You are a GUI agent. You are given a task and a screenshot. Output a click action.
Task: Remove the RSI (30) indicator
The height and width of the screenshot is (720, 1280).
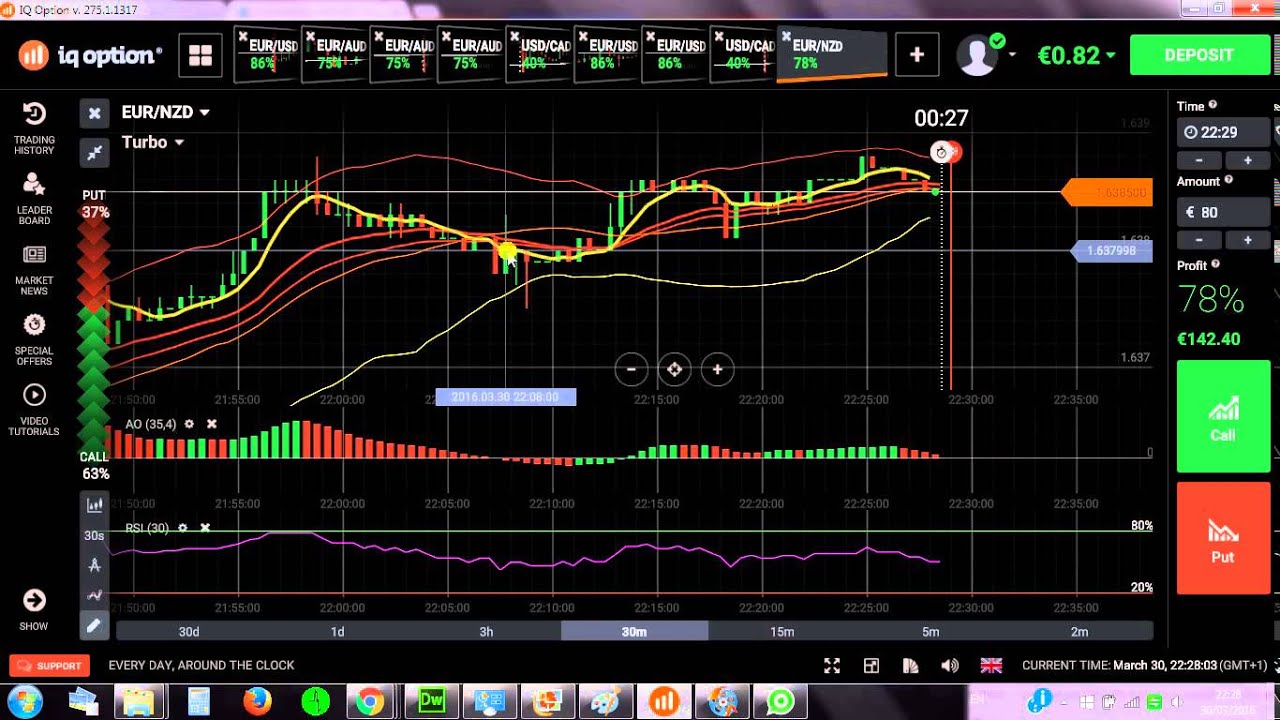pyautogui.click(x=205, y=527)
